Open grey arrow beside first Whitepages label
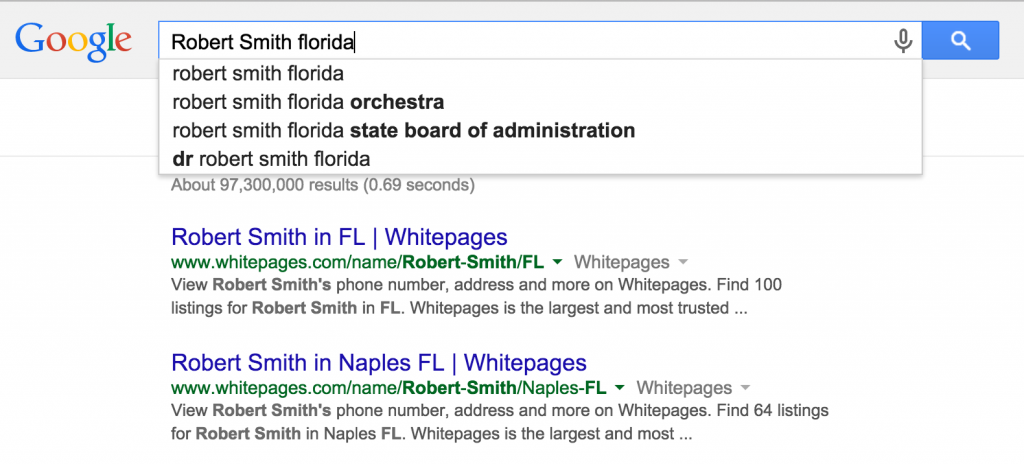The width and height of the screenshot is (1024, 464). (683, 262)
